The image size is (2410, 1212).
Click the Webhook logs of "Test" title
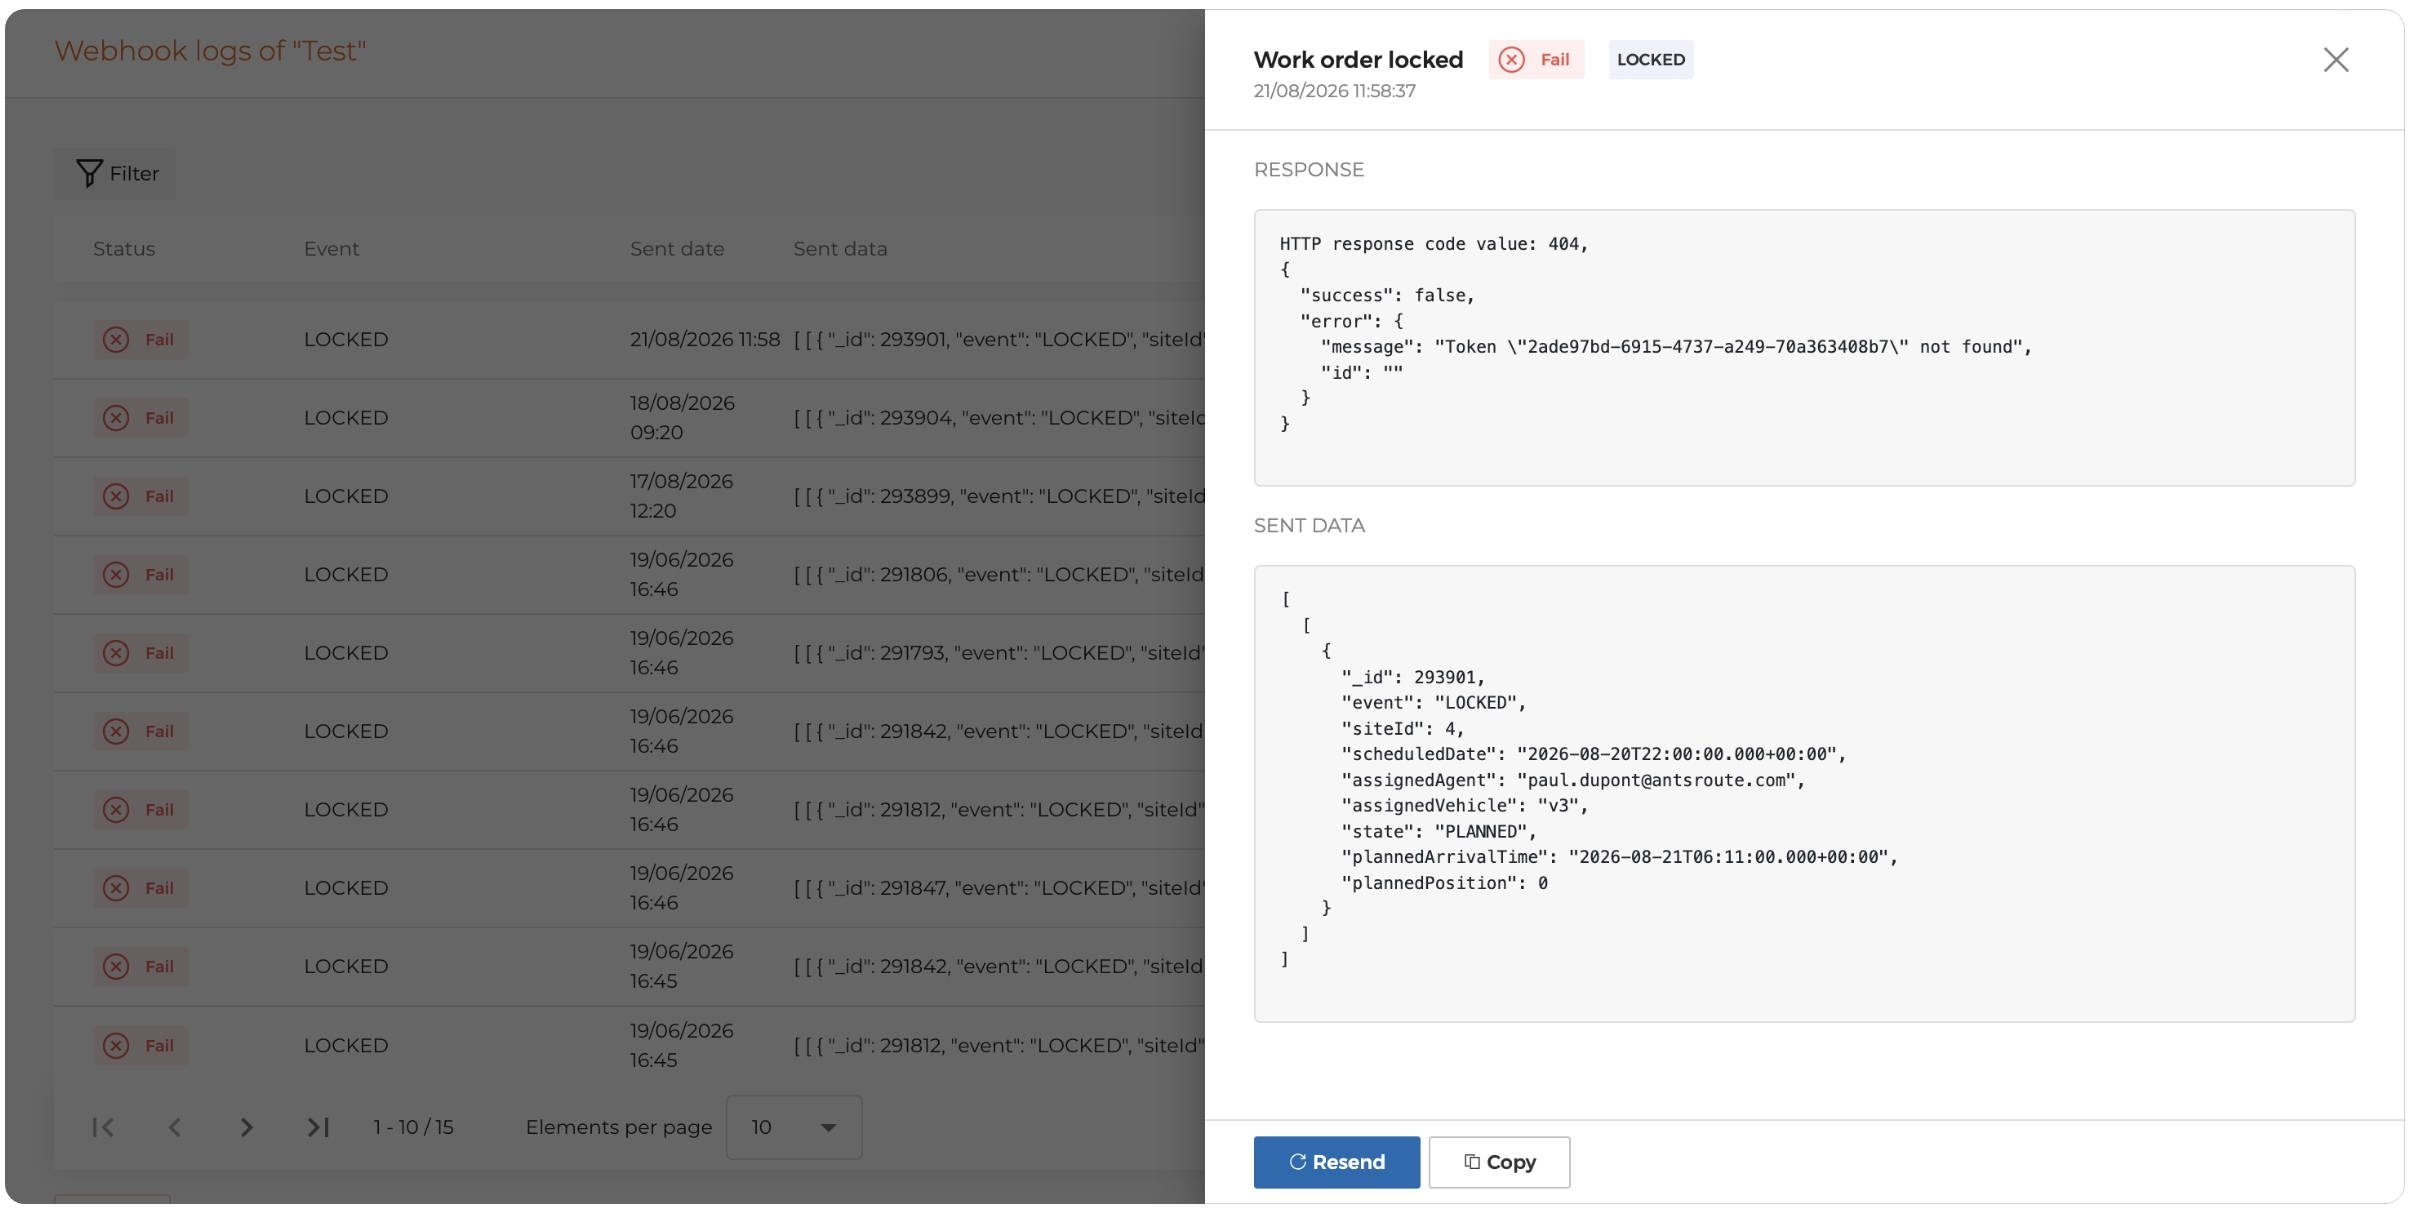pyautogui.click(x=210, y=51)
